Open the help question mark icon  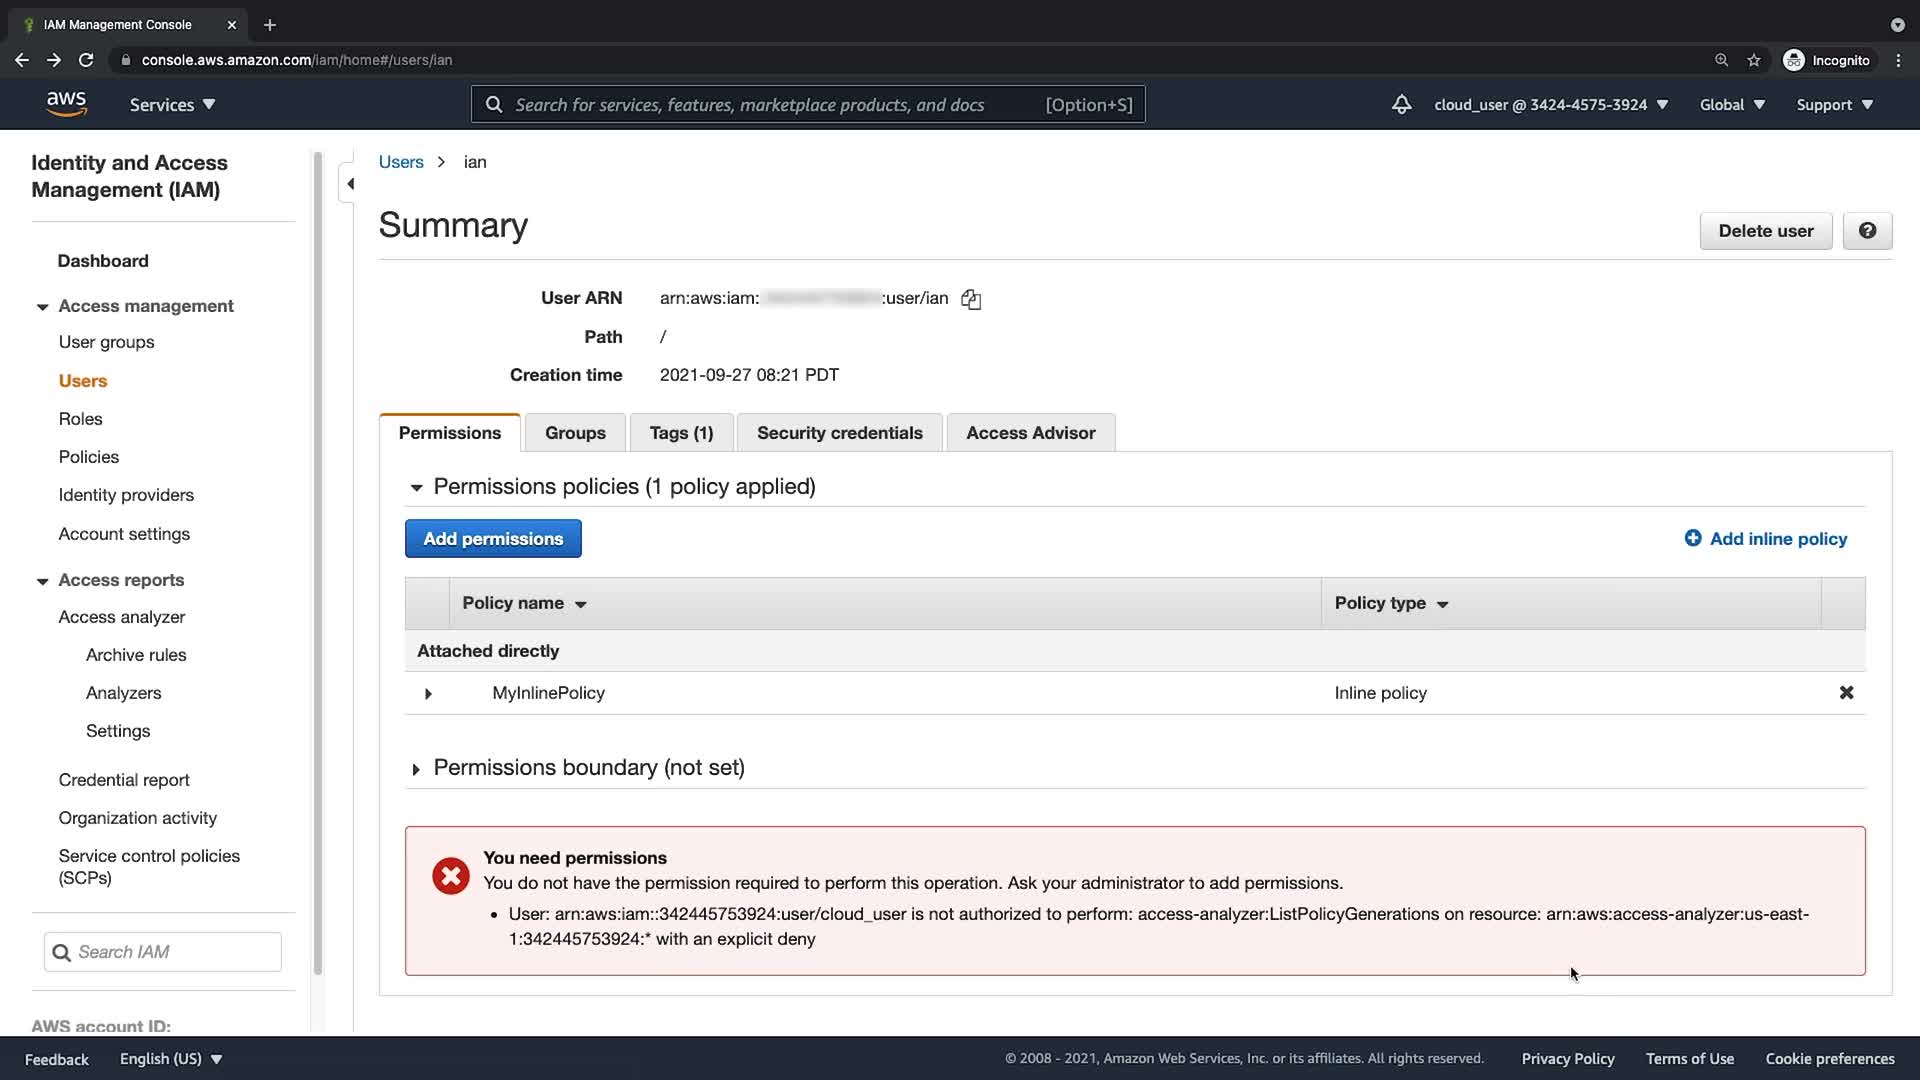point(1866,231)
